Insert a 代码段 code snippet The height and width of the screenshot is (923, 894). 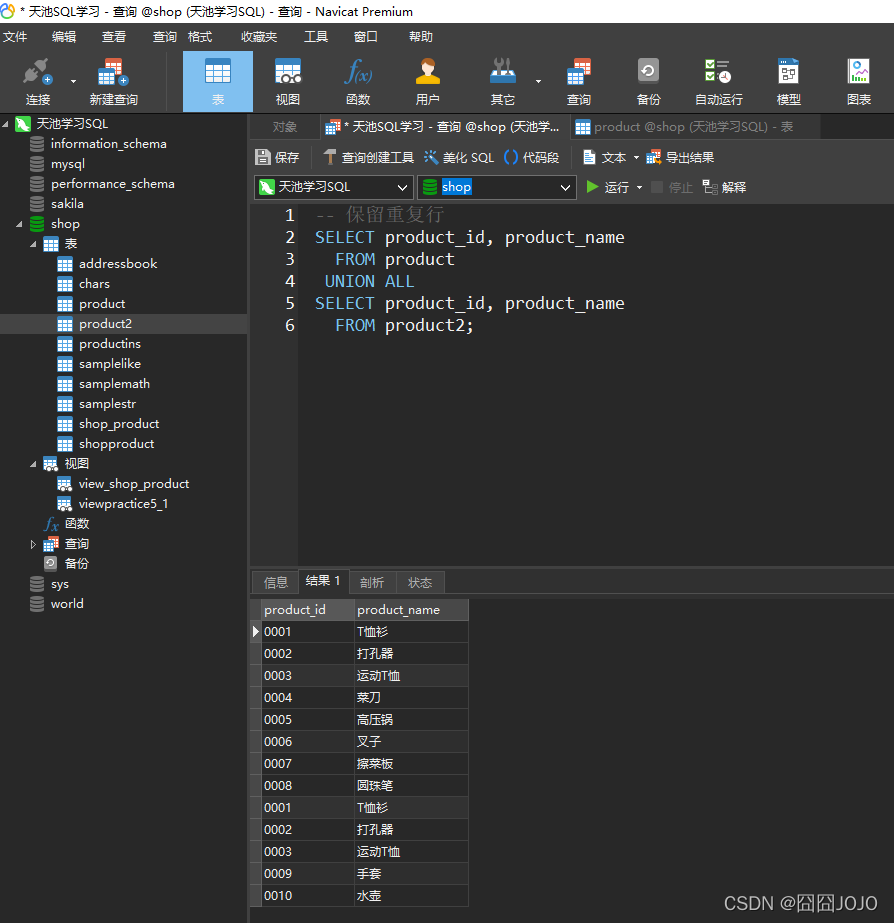[x=531, y=157]
